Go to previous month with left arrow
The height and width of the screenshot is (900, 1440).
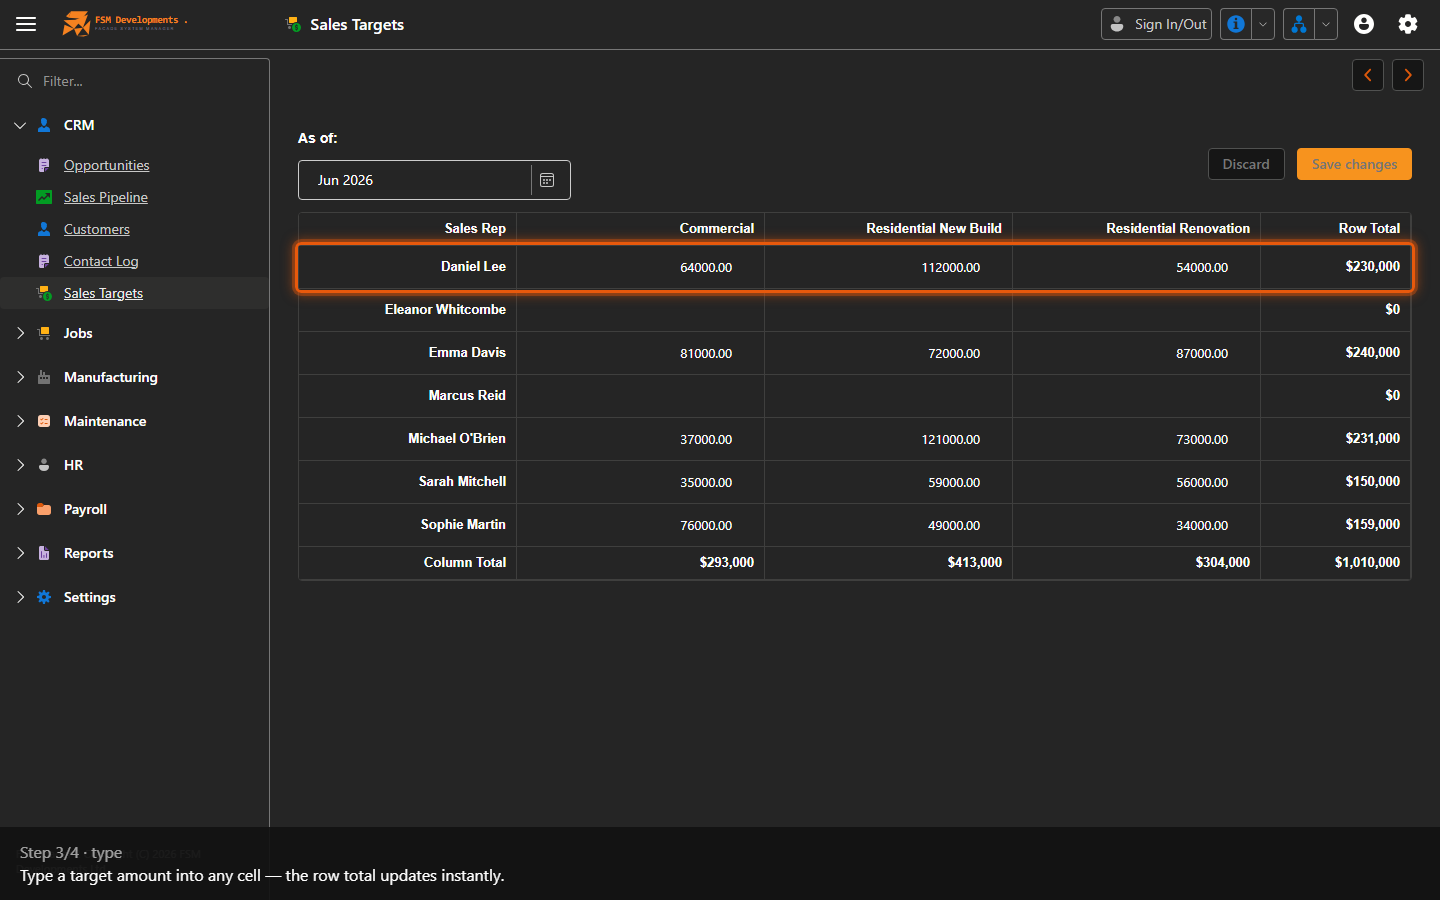pos(1368,75)
